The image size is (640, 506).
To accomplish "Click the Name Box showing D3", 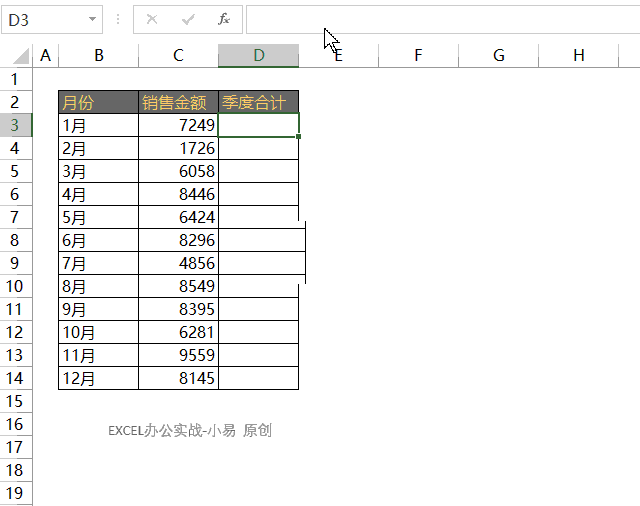I will tap(52, 20).
